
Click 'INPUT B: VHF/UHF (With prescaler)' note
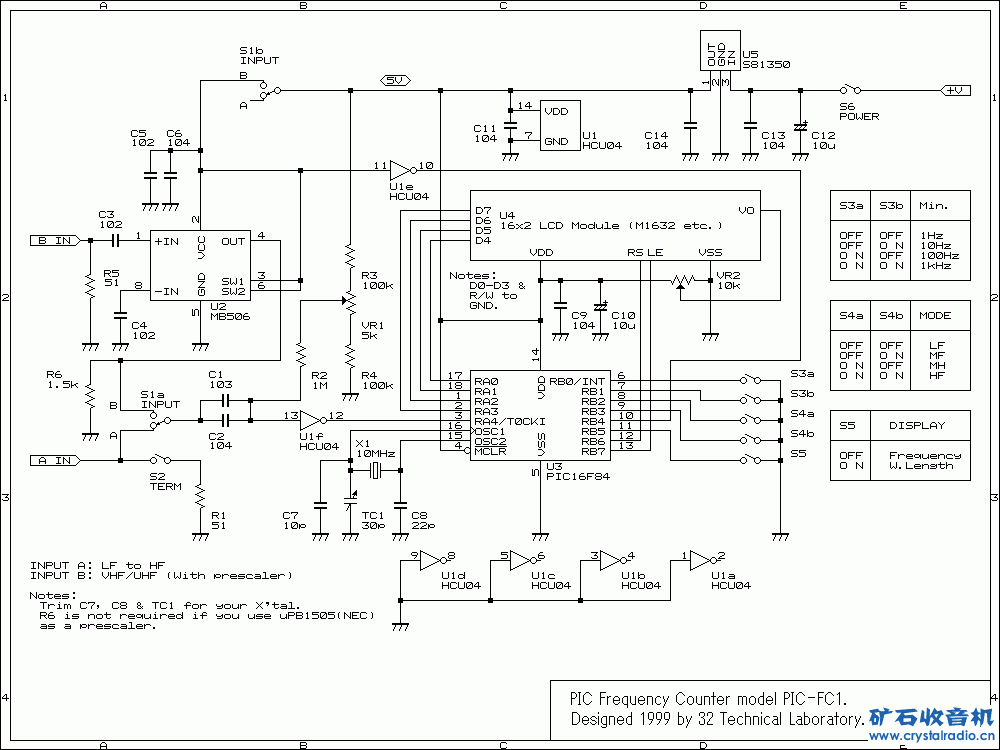coord(161,575)
